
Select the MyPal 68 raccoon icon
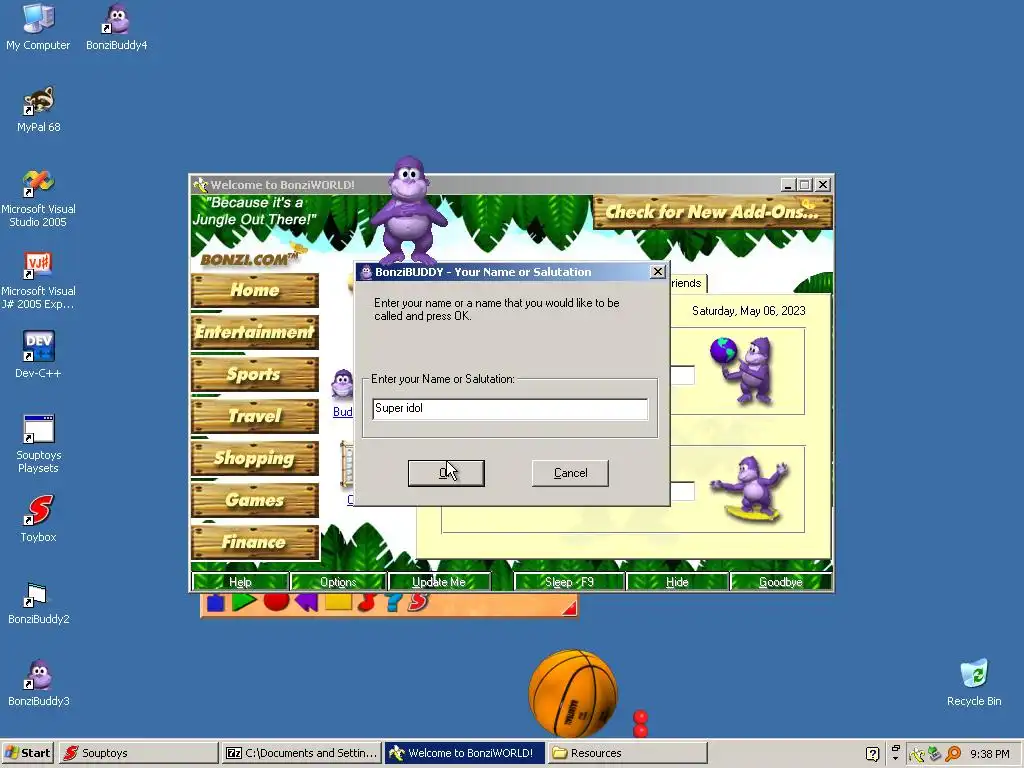(x=38, y=108)
